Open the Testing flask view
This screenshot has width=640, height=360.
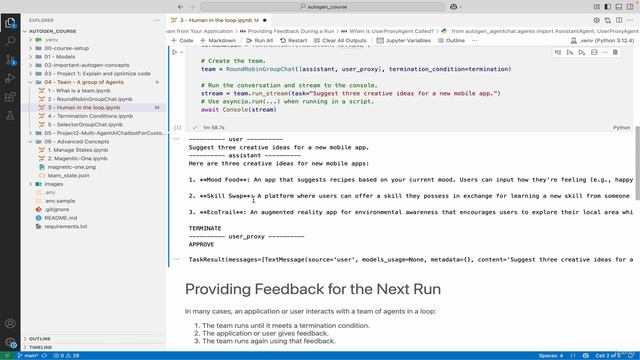coord(10,116)
